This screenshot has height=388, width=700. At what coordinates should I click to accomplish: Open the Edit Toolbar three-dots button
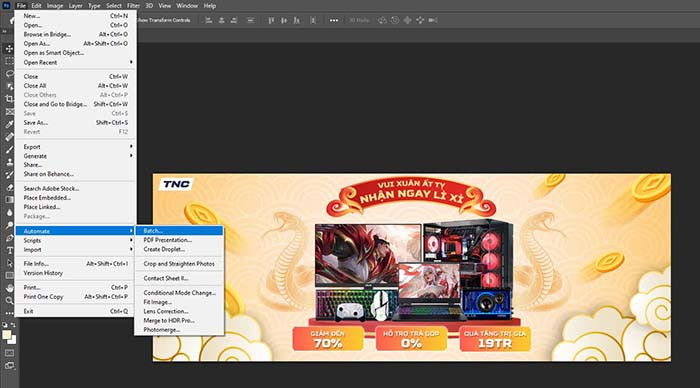pyautogui.click(x=9, y=313)
